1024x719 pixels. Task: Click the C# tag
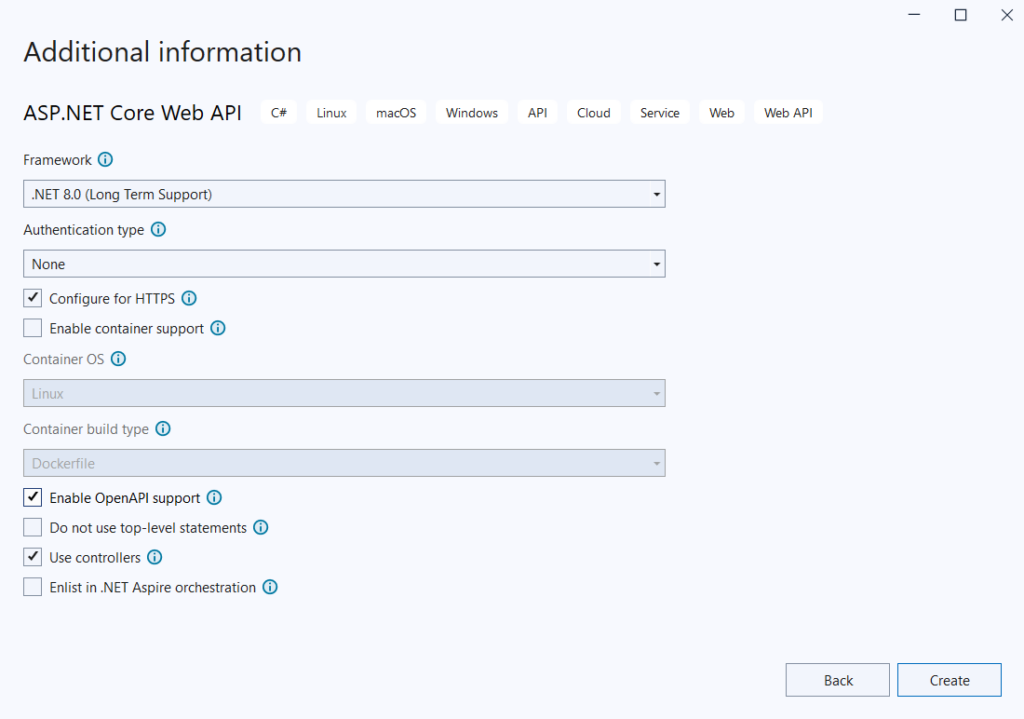point(279,112)
